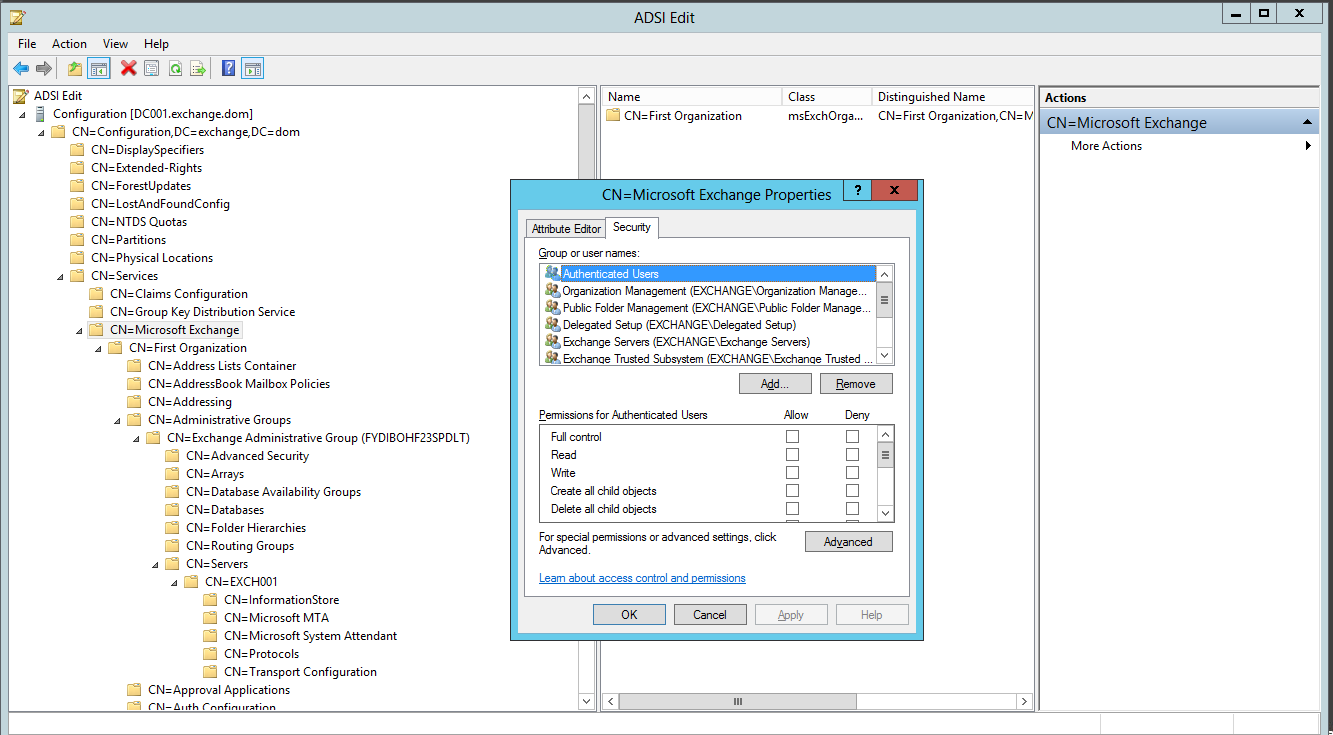
Task: Collapse the Configuration [DC001.exchange.dom] node
Action: click(22, 115)
